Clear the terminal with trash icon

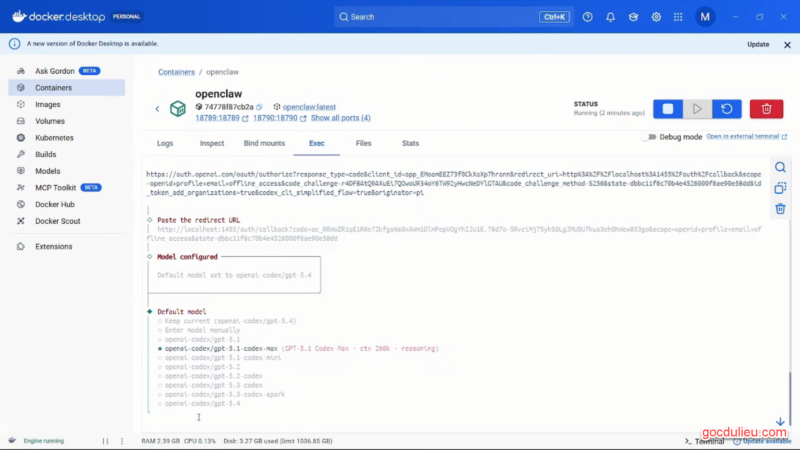pos(781,209)
